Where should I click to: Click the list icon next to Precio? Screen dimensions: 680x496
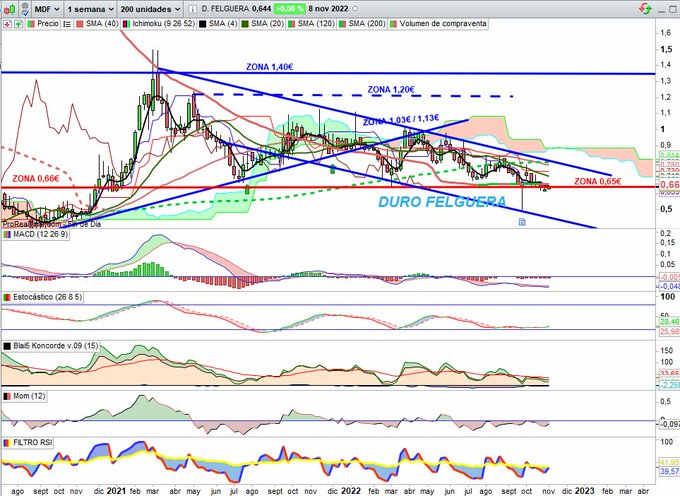point(67,24)
